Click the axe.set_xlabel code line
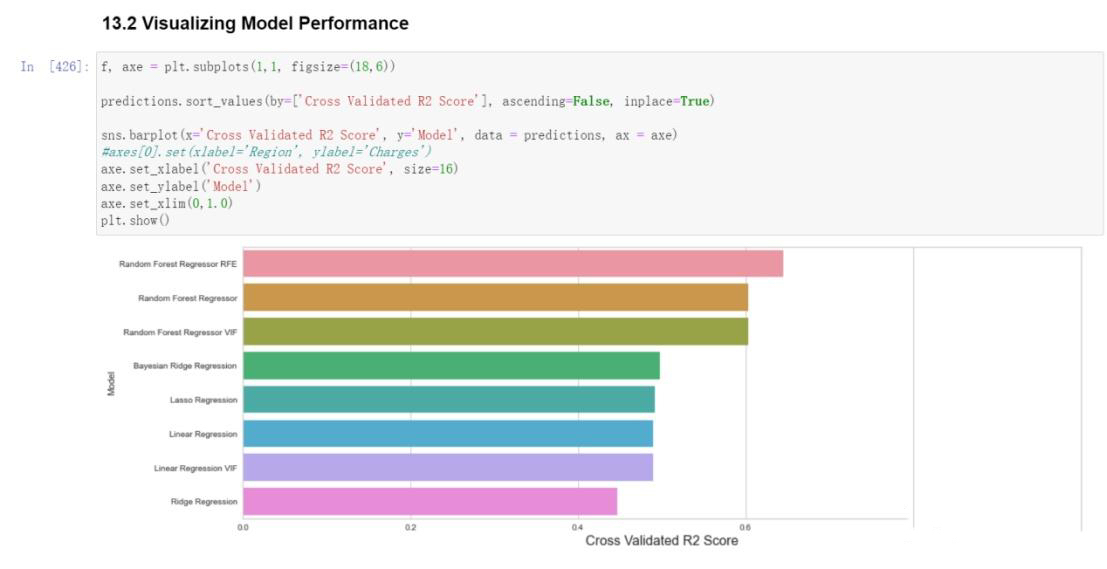Screen dimensions: 1107x569 coord(279,169)
